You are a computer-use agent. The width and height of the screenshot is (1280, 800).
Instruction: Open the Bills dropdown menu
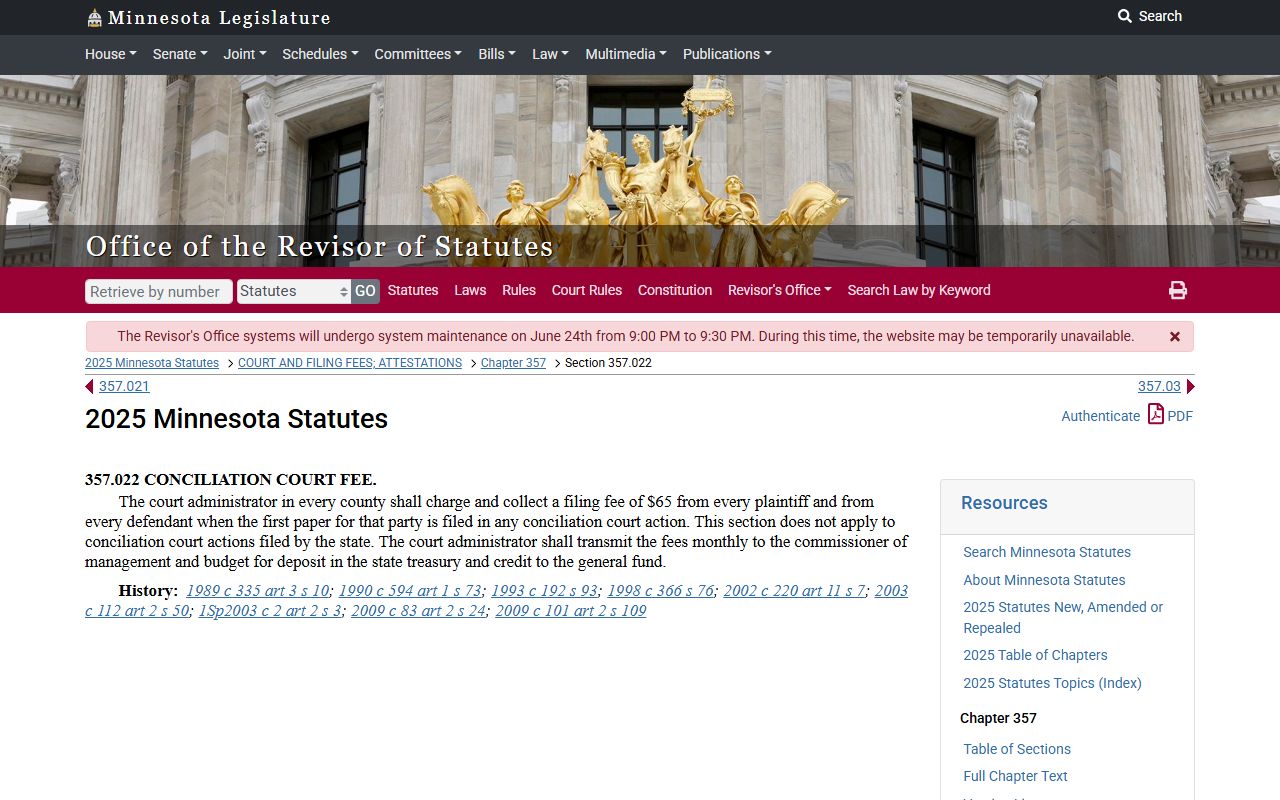pyautogui.click(x=497, y=54)
